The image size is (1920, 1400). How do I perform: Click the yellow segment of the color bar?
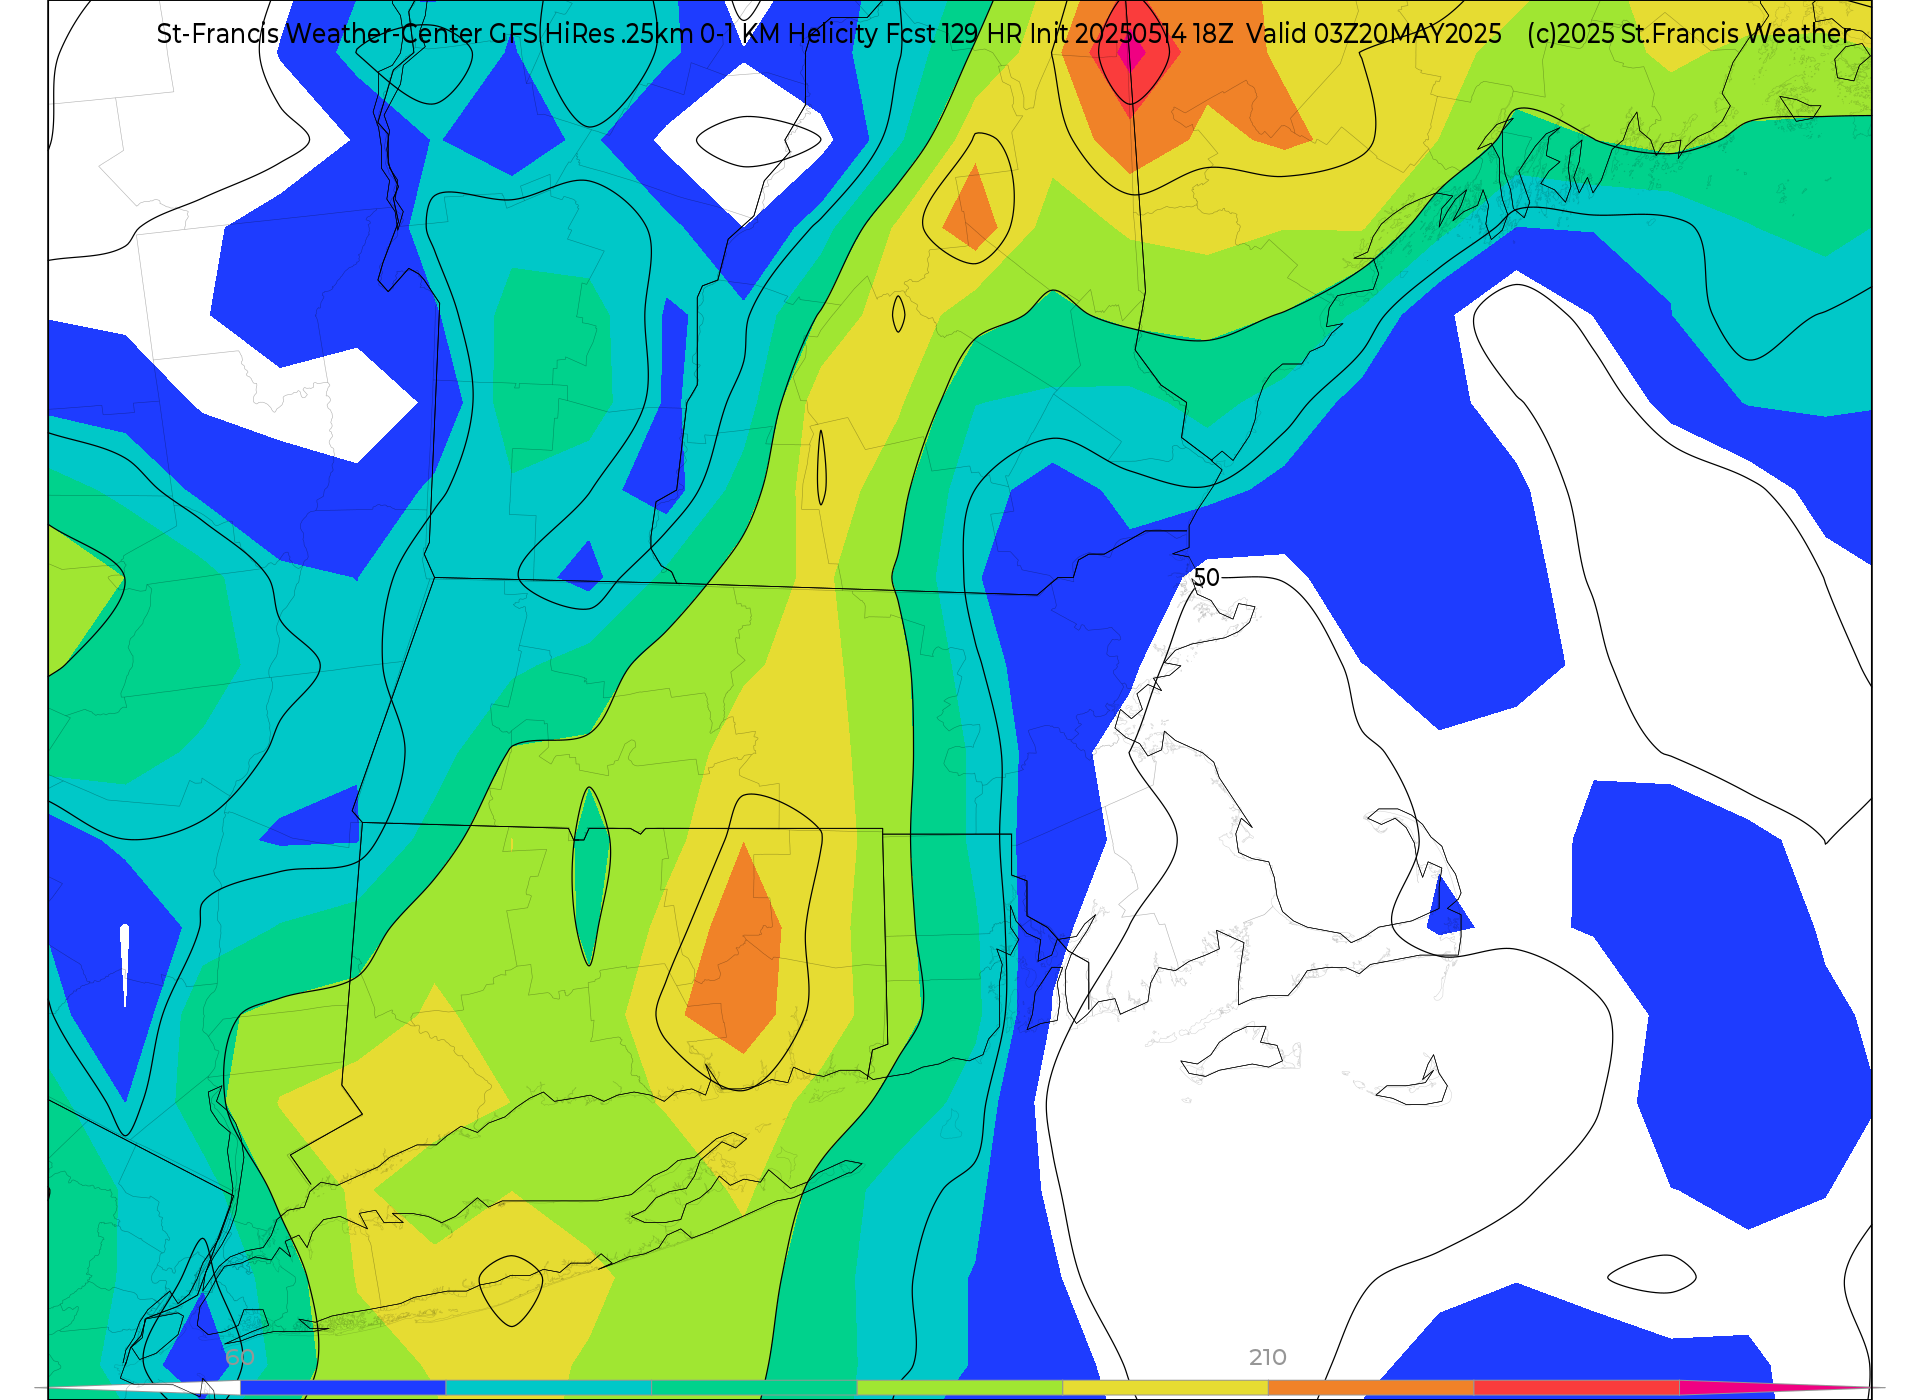[1165, 1388]
